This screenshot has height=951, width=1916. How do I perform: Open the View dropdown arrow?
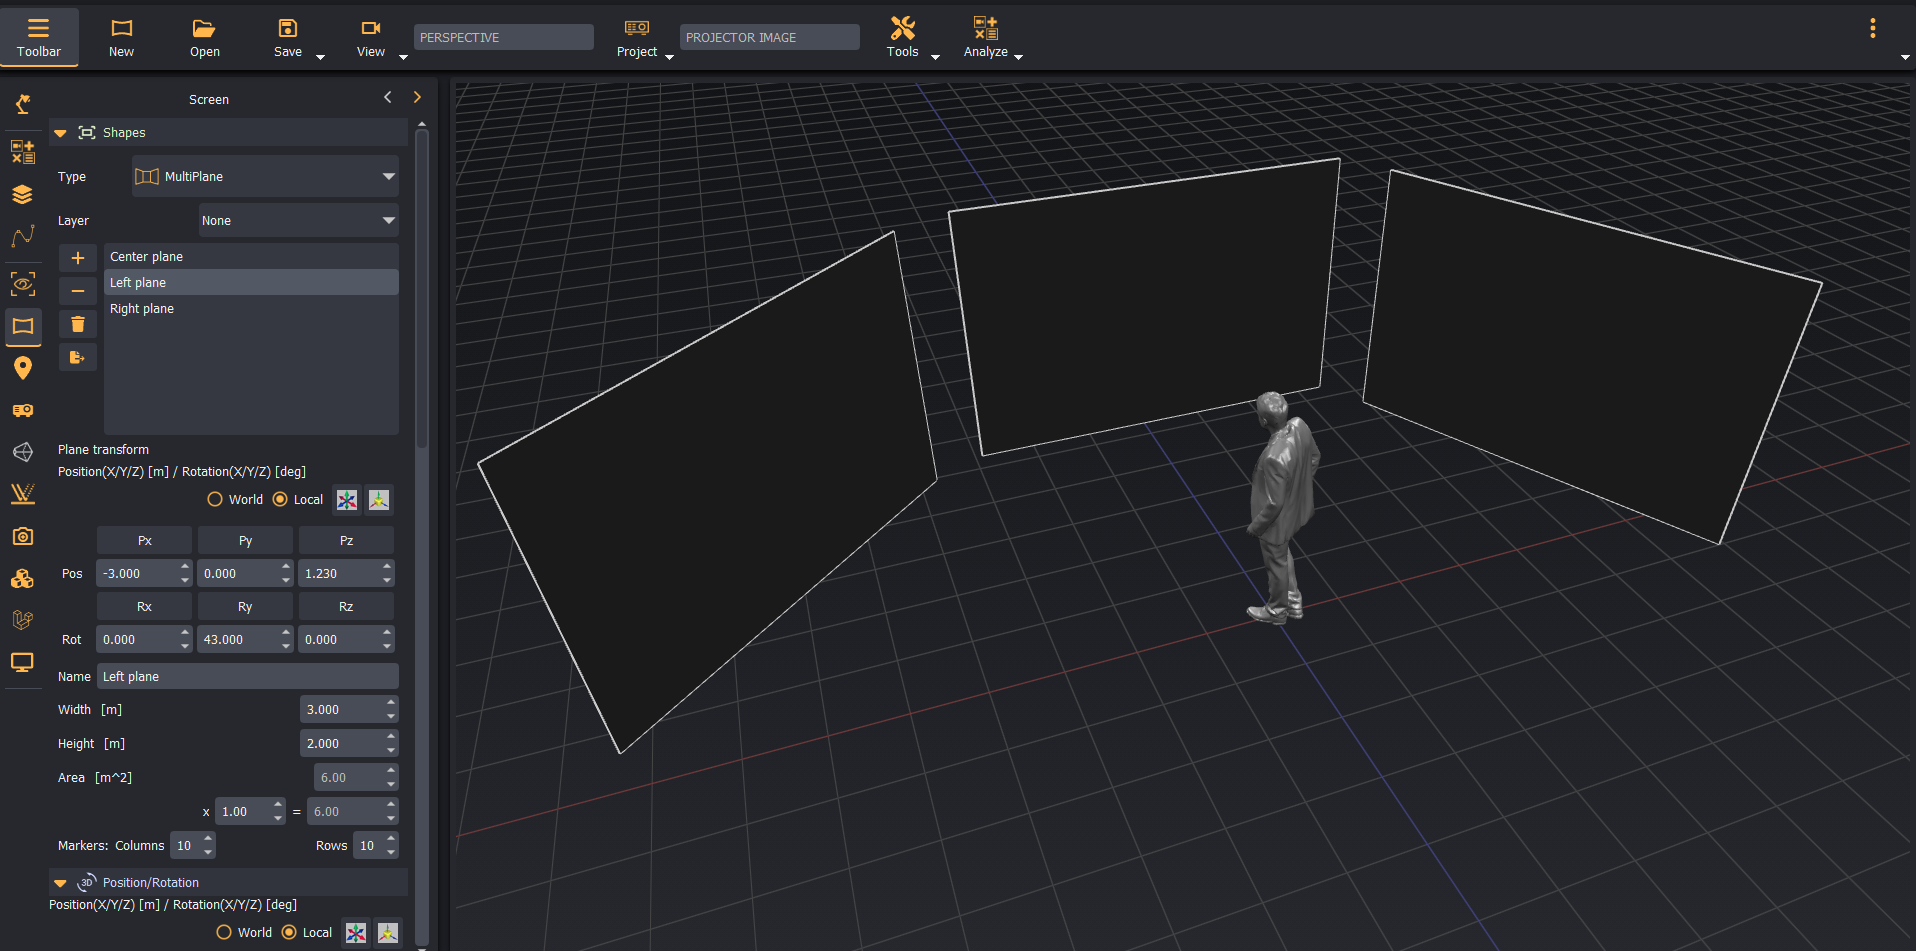click(403, 57)
